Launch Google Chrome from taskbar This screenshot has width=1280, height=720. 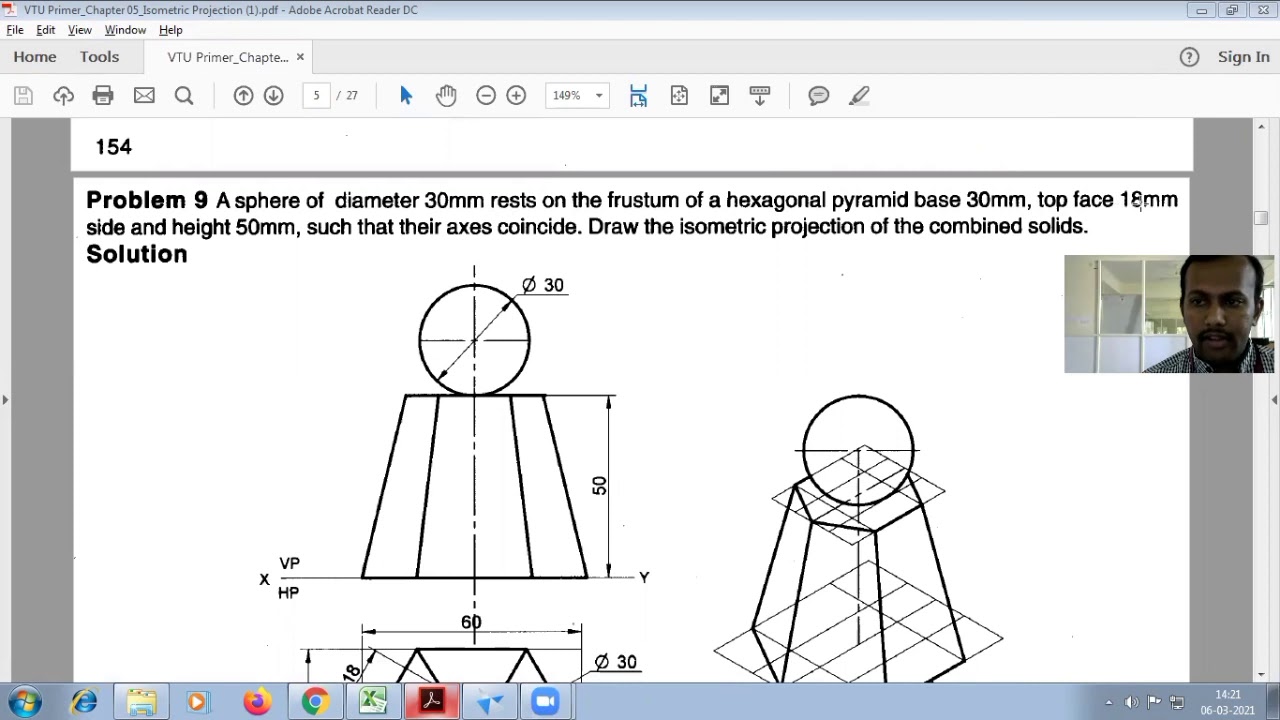click(x=315, y=702)
